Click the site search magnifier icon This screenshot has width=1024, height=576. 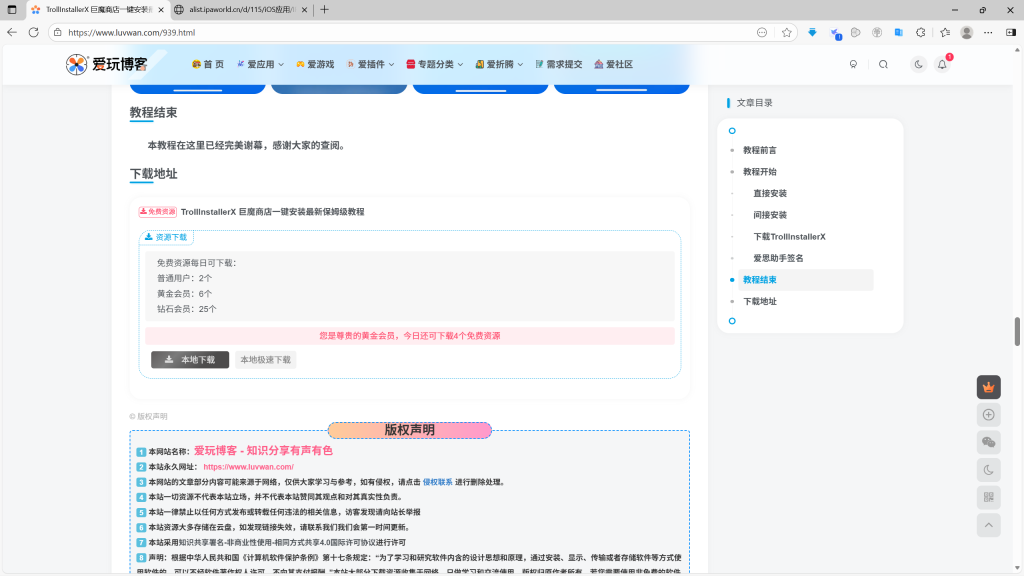(883, 64)
